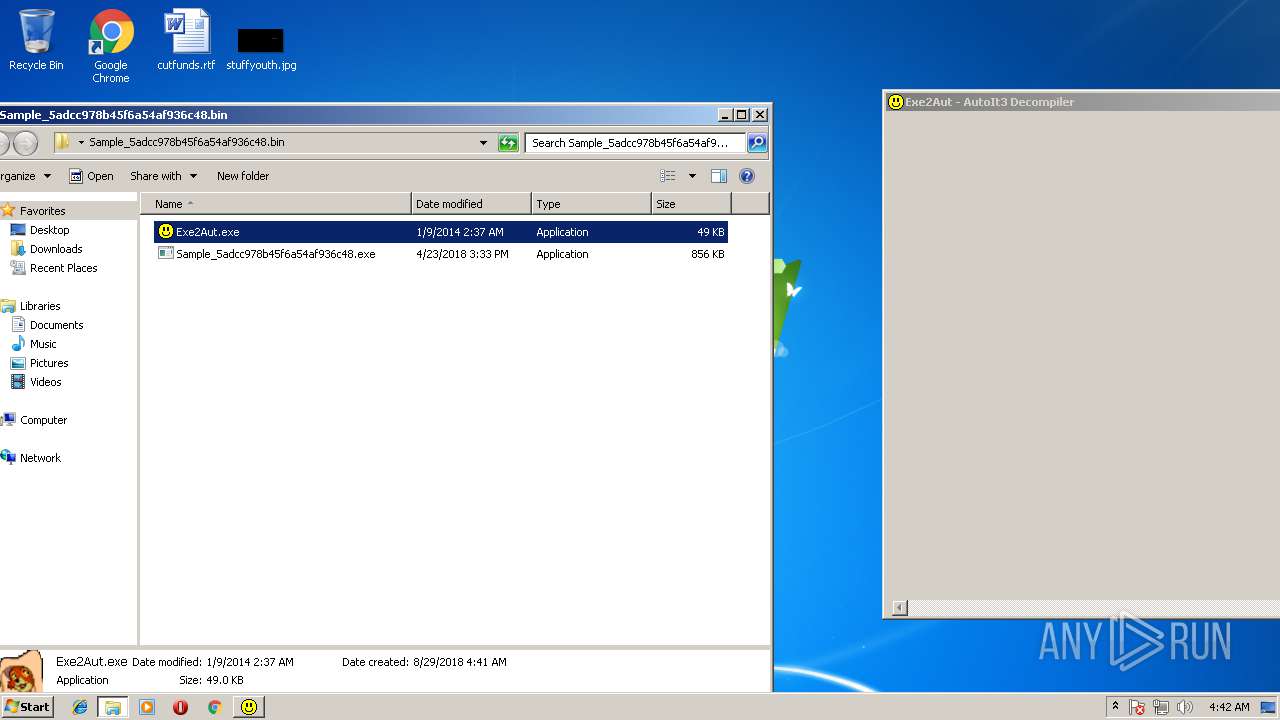Toggle the preview pane button

[x=718, y=176]
